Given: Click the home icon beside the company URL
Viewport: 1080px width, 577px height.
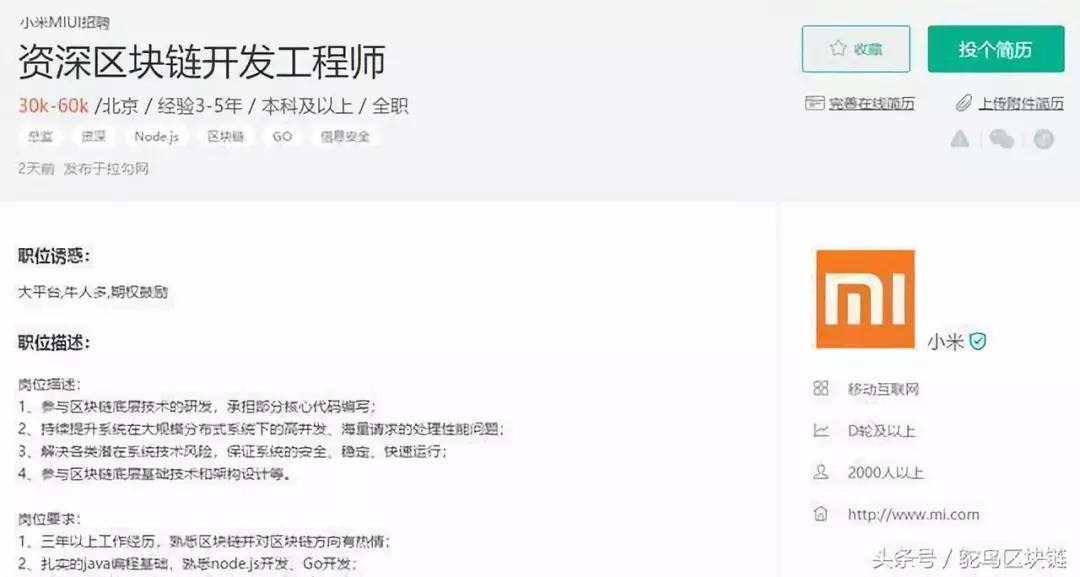Looking at the screenshot, I should click(x=820, y=514).
